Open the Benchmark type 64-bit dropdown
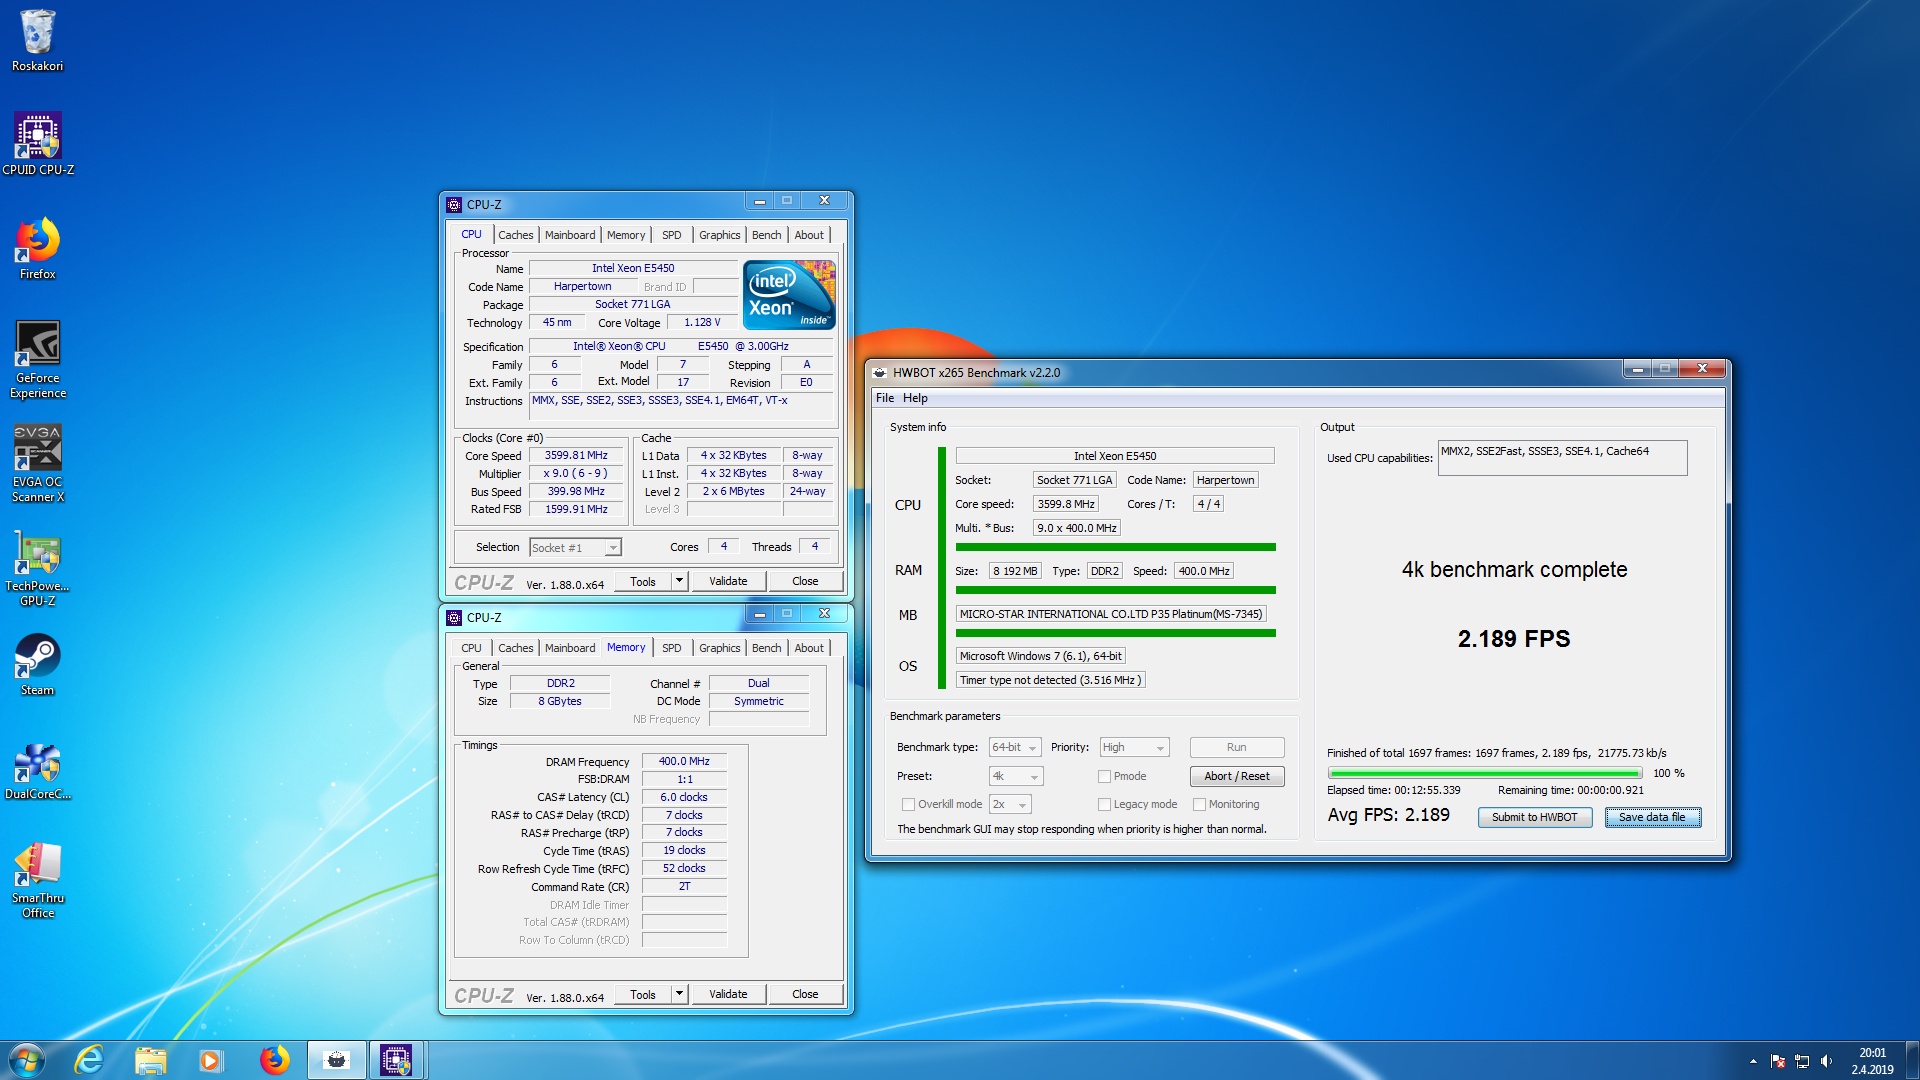Image resolution: width=1920 pixels, height=1080 pixels. [1014, 747]
